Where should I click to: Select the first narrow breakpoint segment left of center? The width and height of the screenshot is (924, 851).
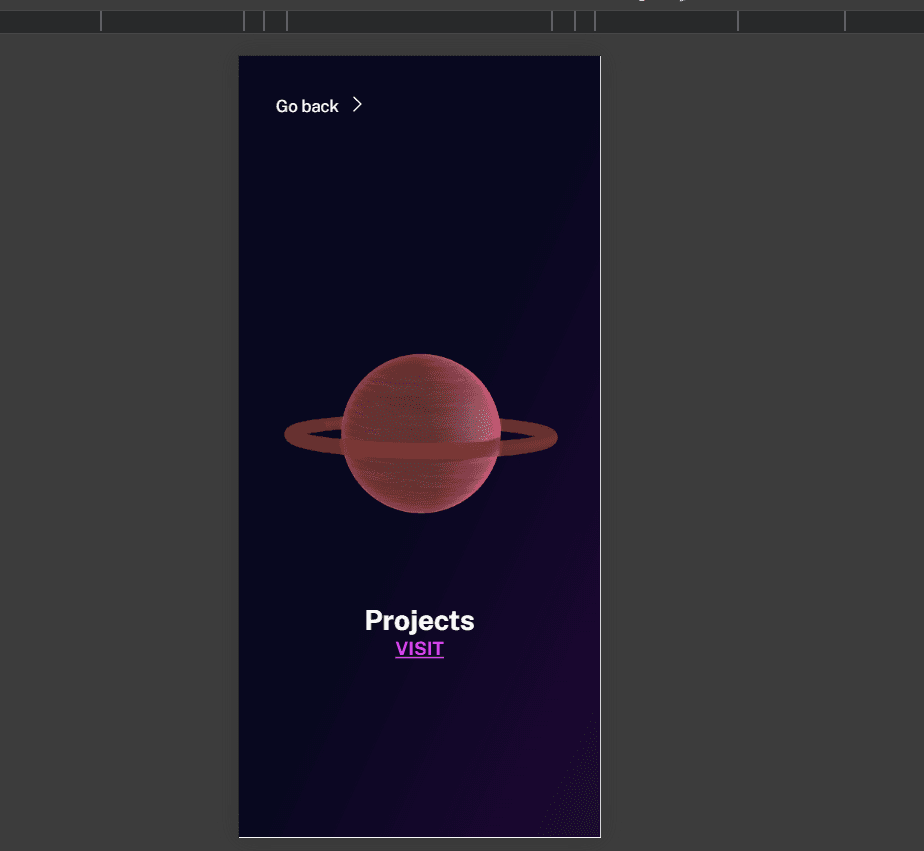276,21
